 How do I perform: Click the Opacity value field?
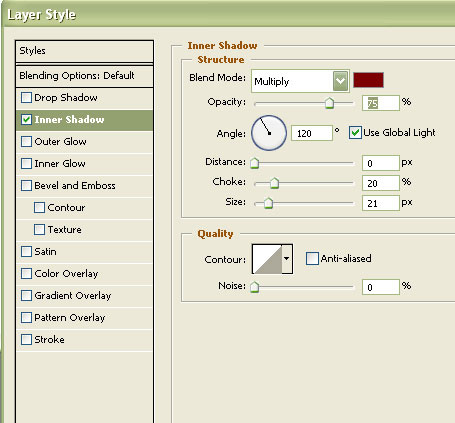tap(381, 103)
